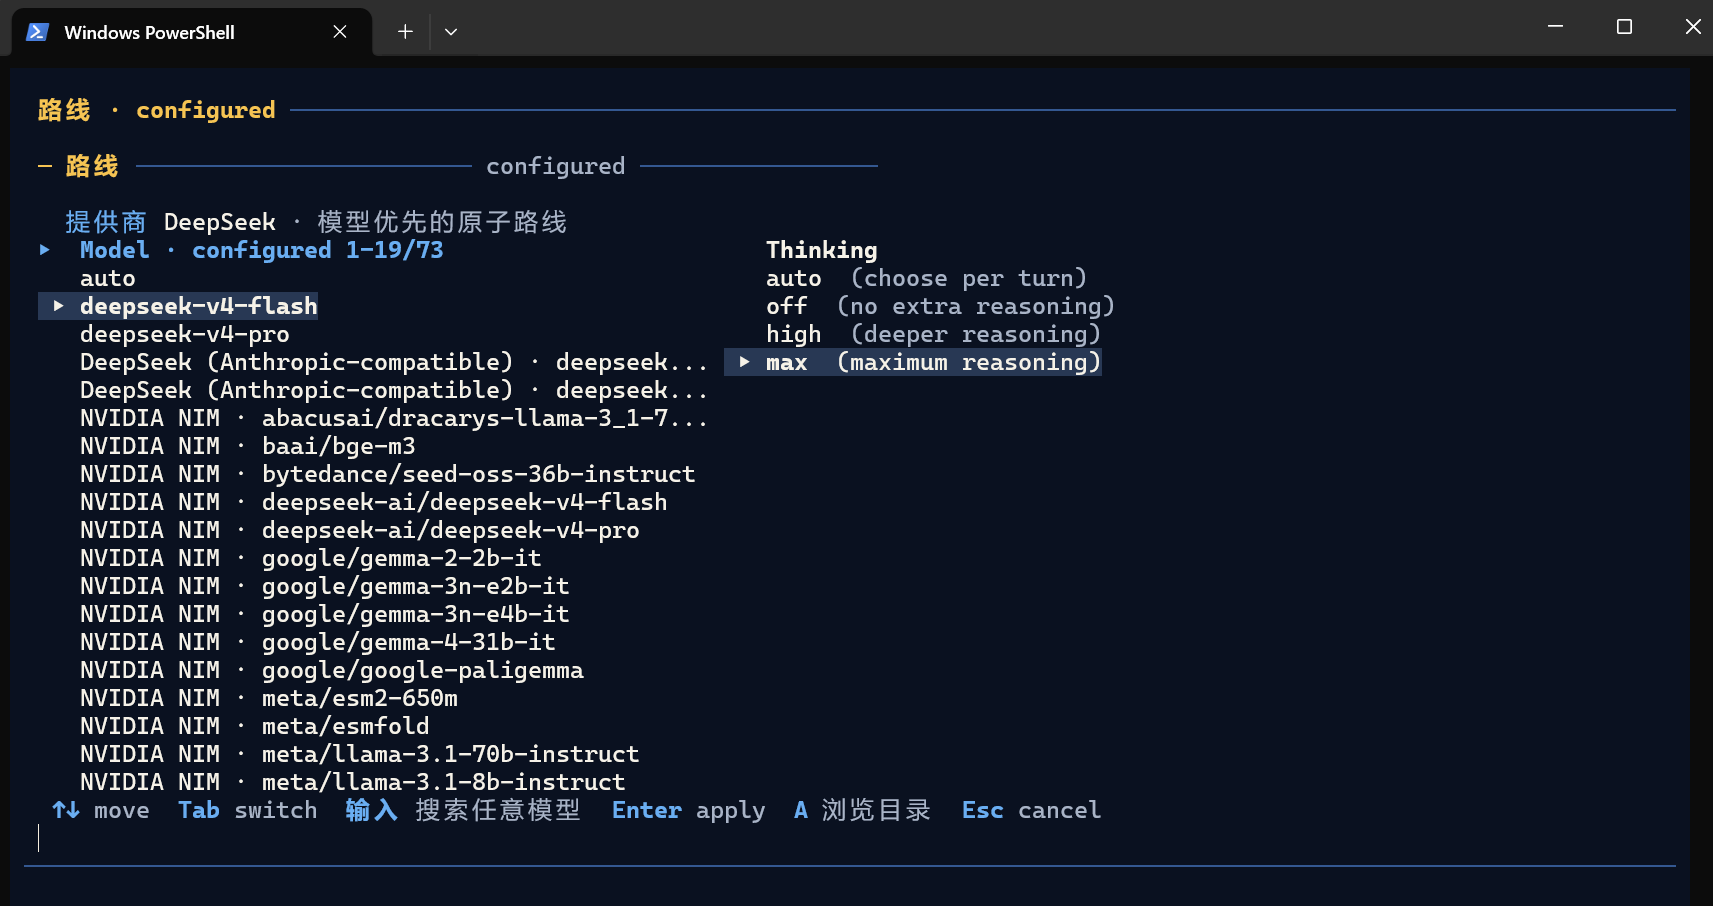
Task: Click the A 浏览目录 browse catalog hint
Action: point(862,810)
